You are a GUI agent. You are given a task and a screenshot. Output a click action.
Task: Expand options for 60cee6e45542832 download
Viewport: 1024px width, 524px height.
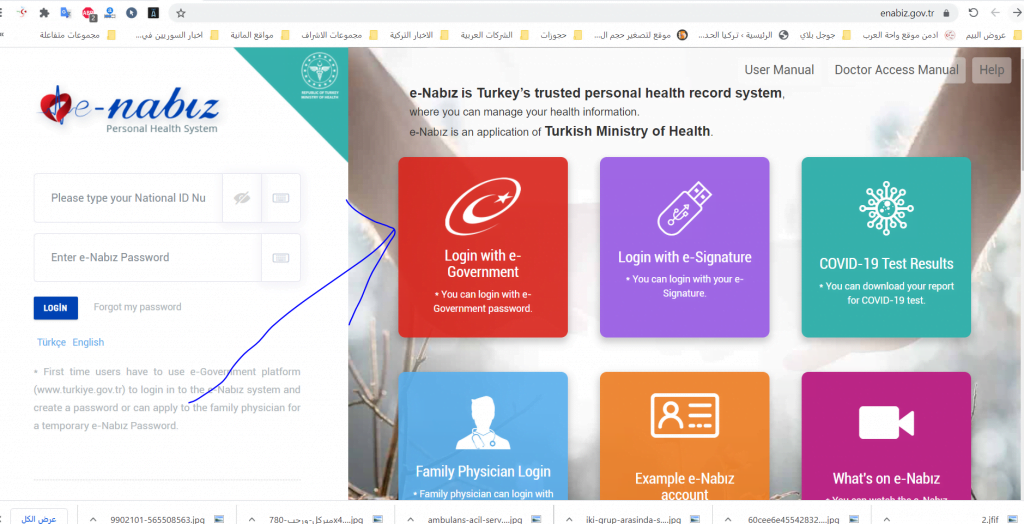(x=729, y=519)
